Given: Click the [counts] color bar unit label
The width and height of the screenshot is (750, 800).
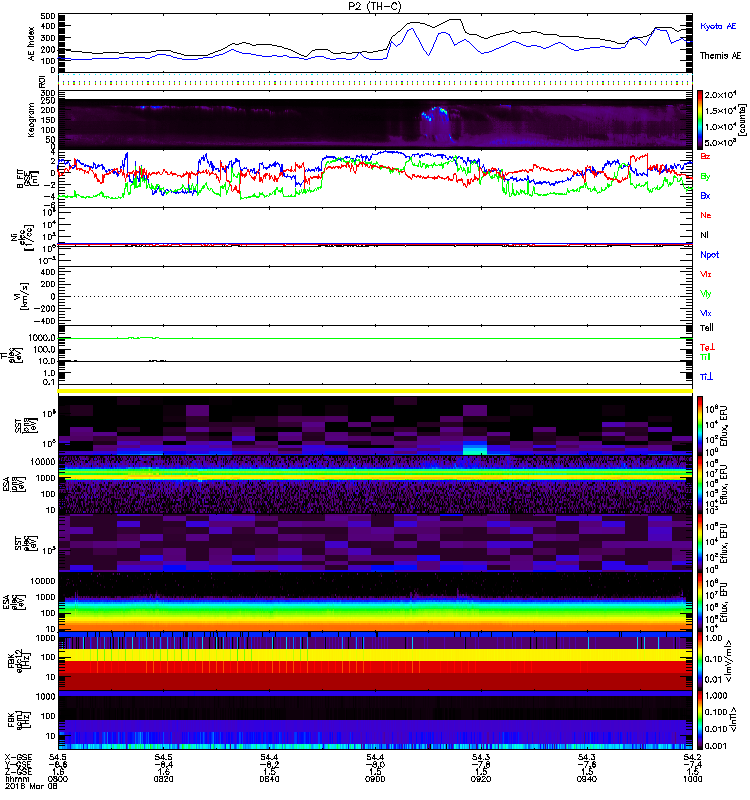Looking at the screenshot, I should coord(742,120).
